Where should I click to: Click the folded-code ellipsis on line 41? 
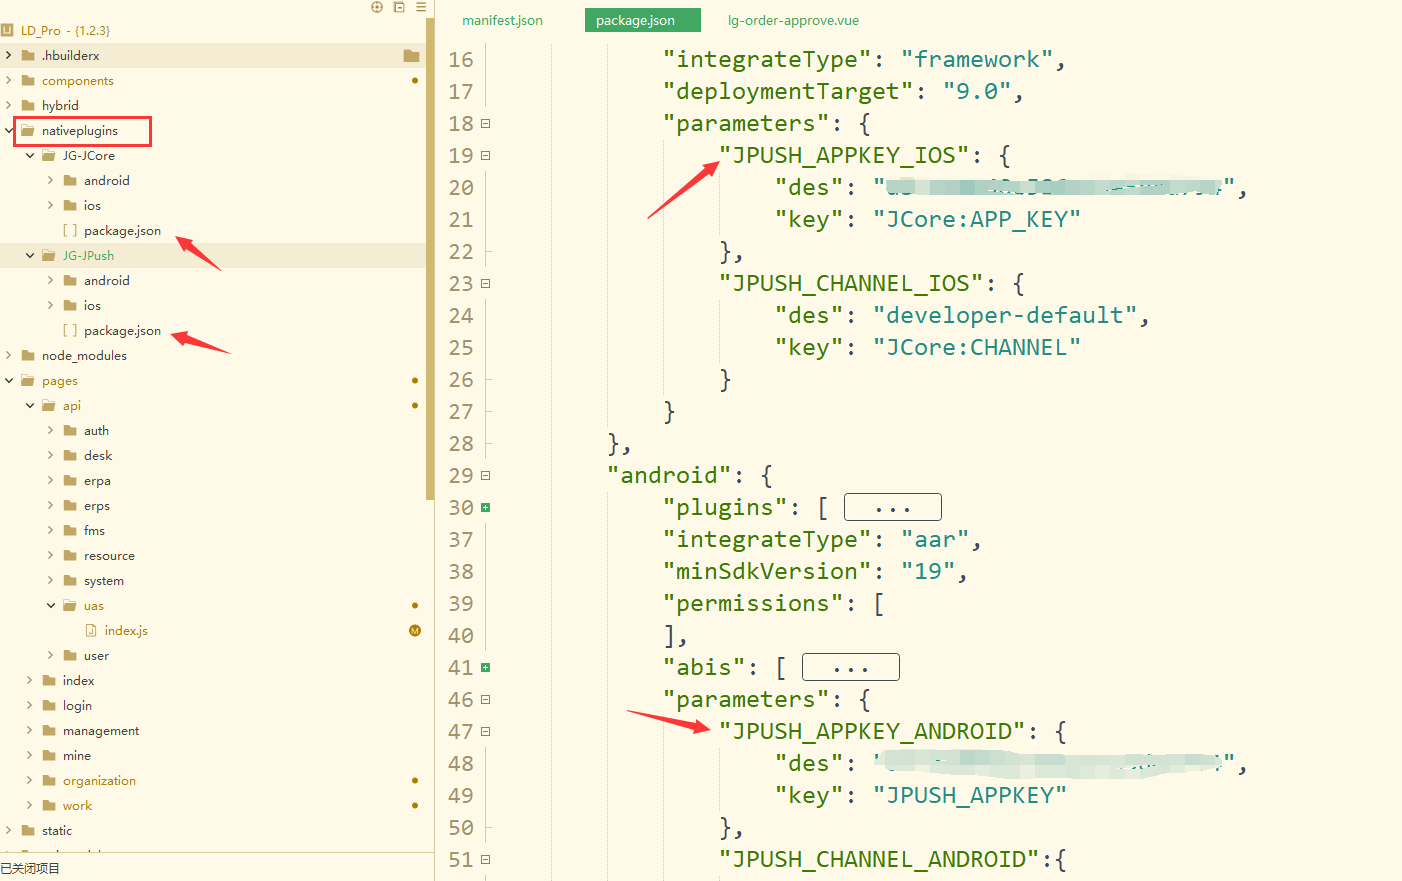click(x=851, y=667)
